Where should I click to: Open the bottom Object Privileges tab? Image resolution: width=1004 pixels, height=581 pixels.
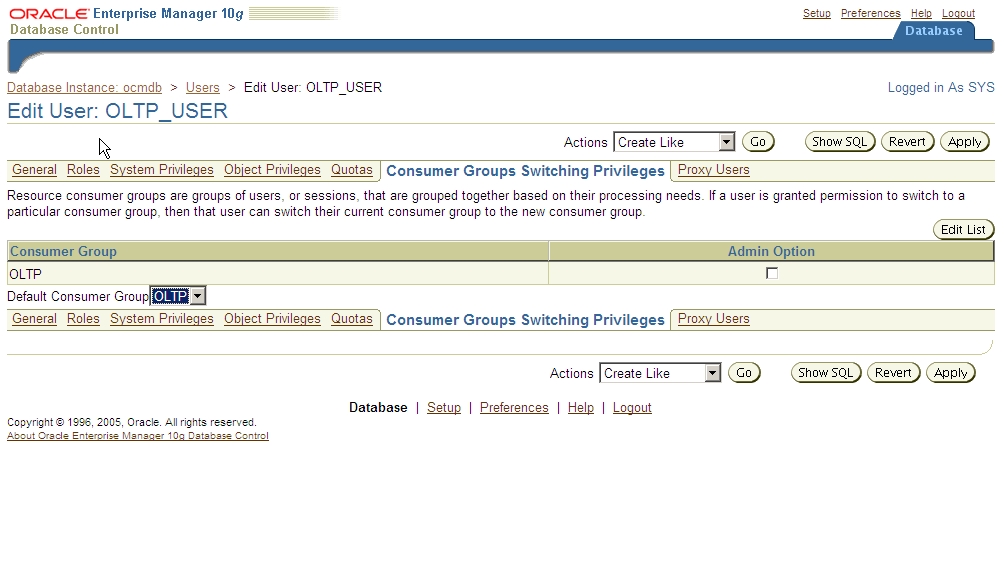[272, 318]
